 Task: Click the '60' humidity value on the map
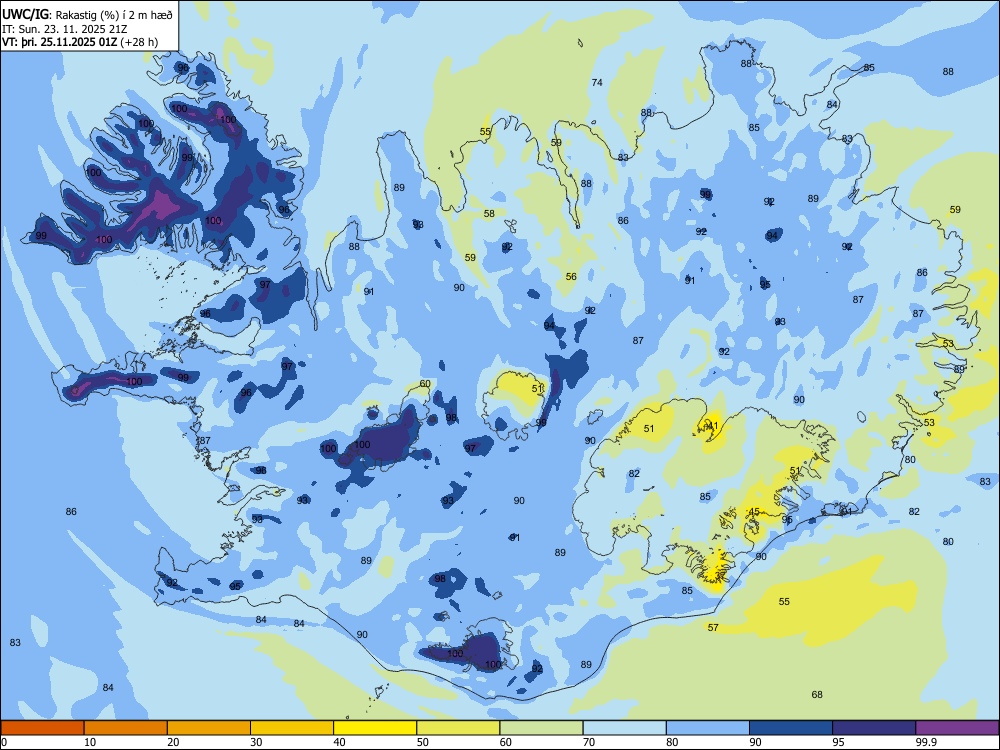coord(425,384)
